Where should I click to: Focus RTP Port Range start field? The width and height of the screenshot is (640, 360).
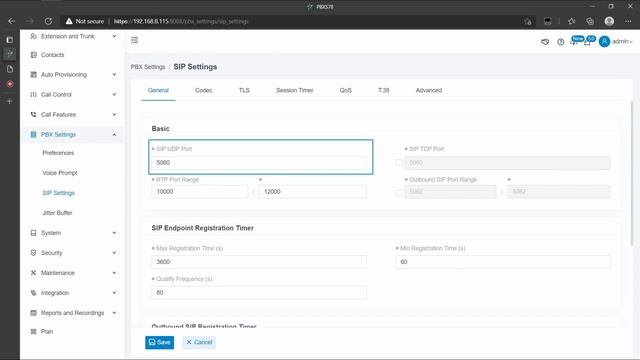200,192
